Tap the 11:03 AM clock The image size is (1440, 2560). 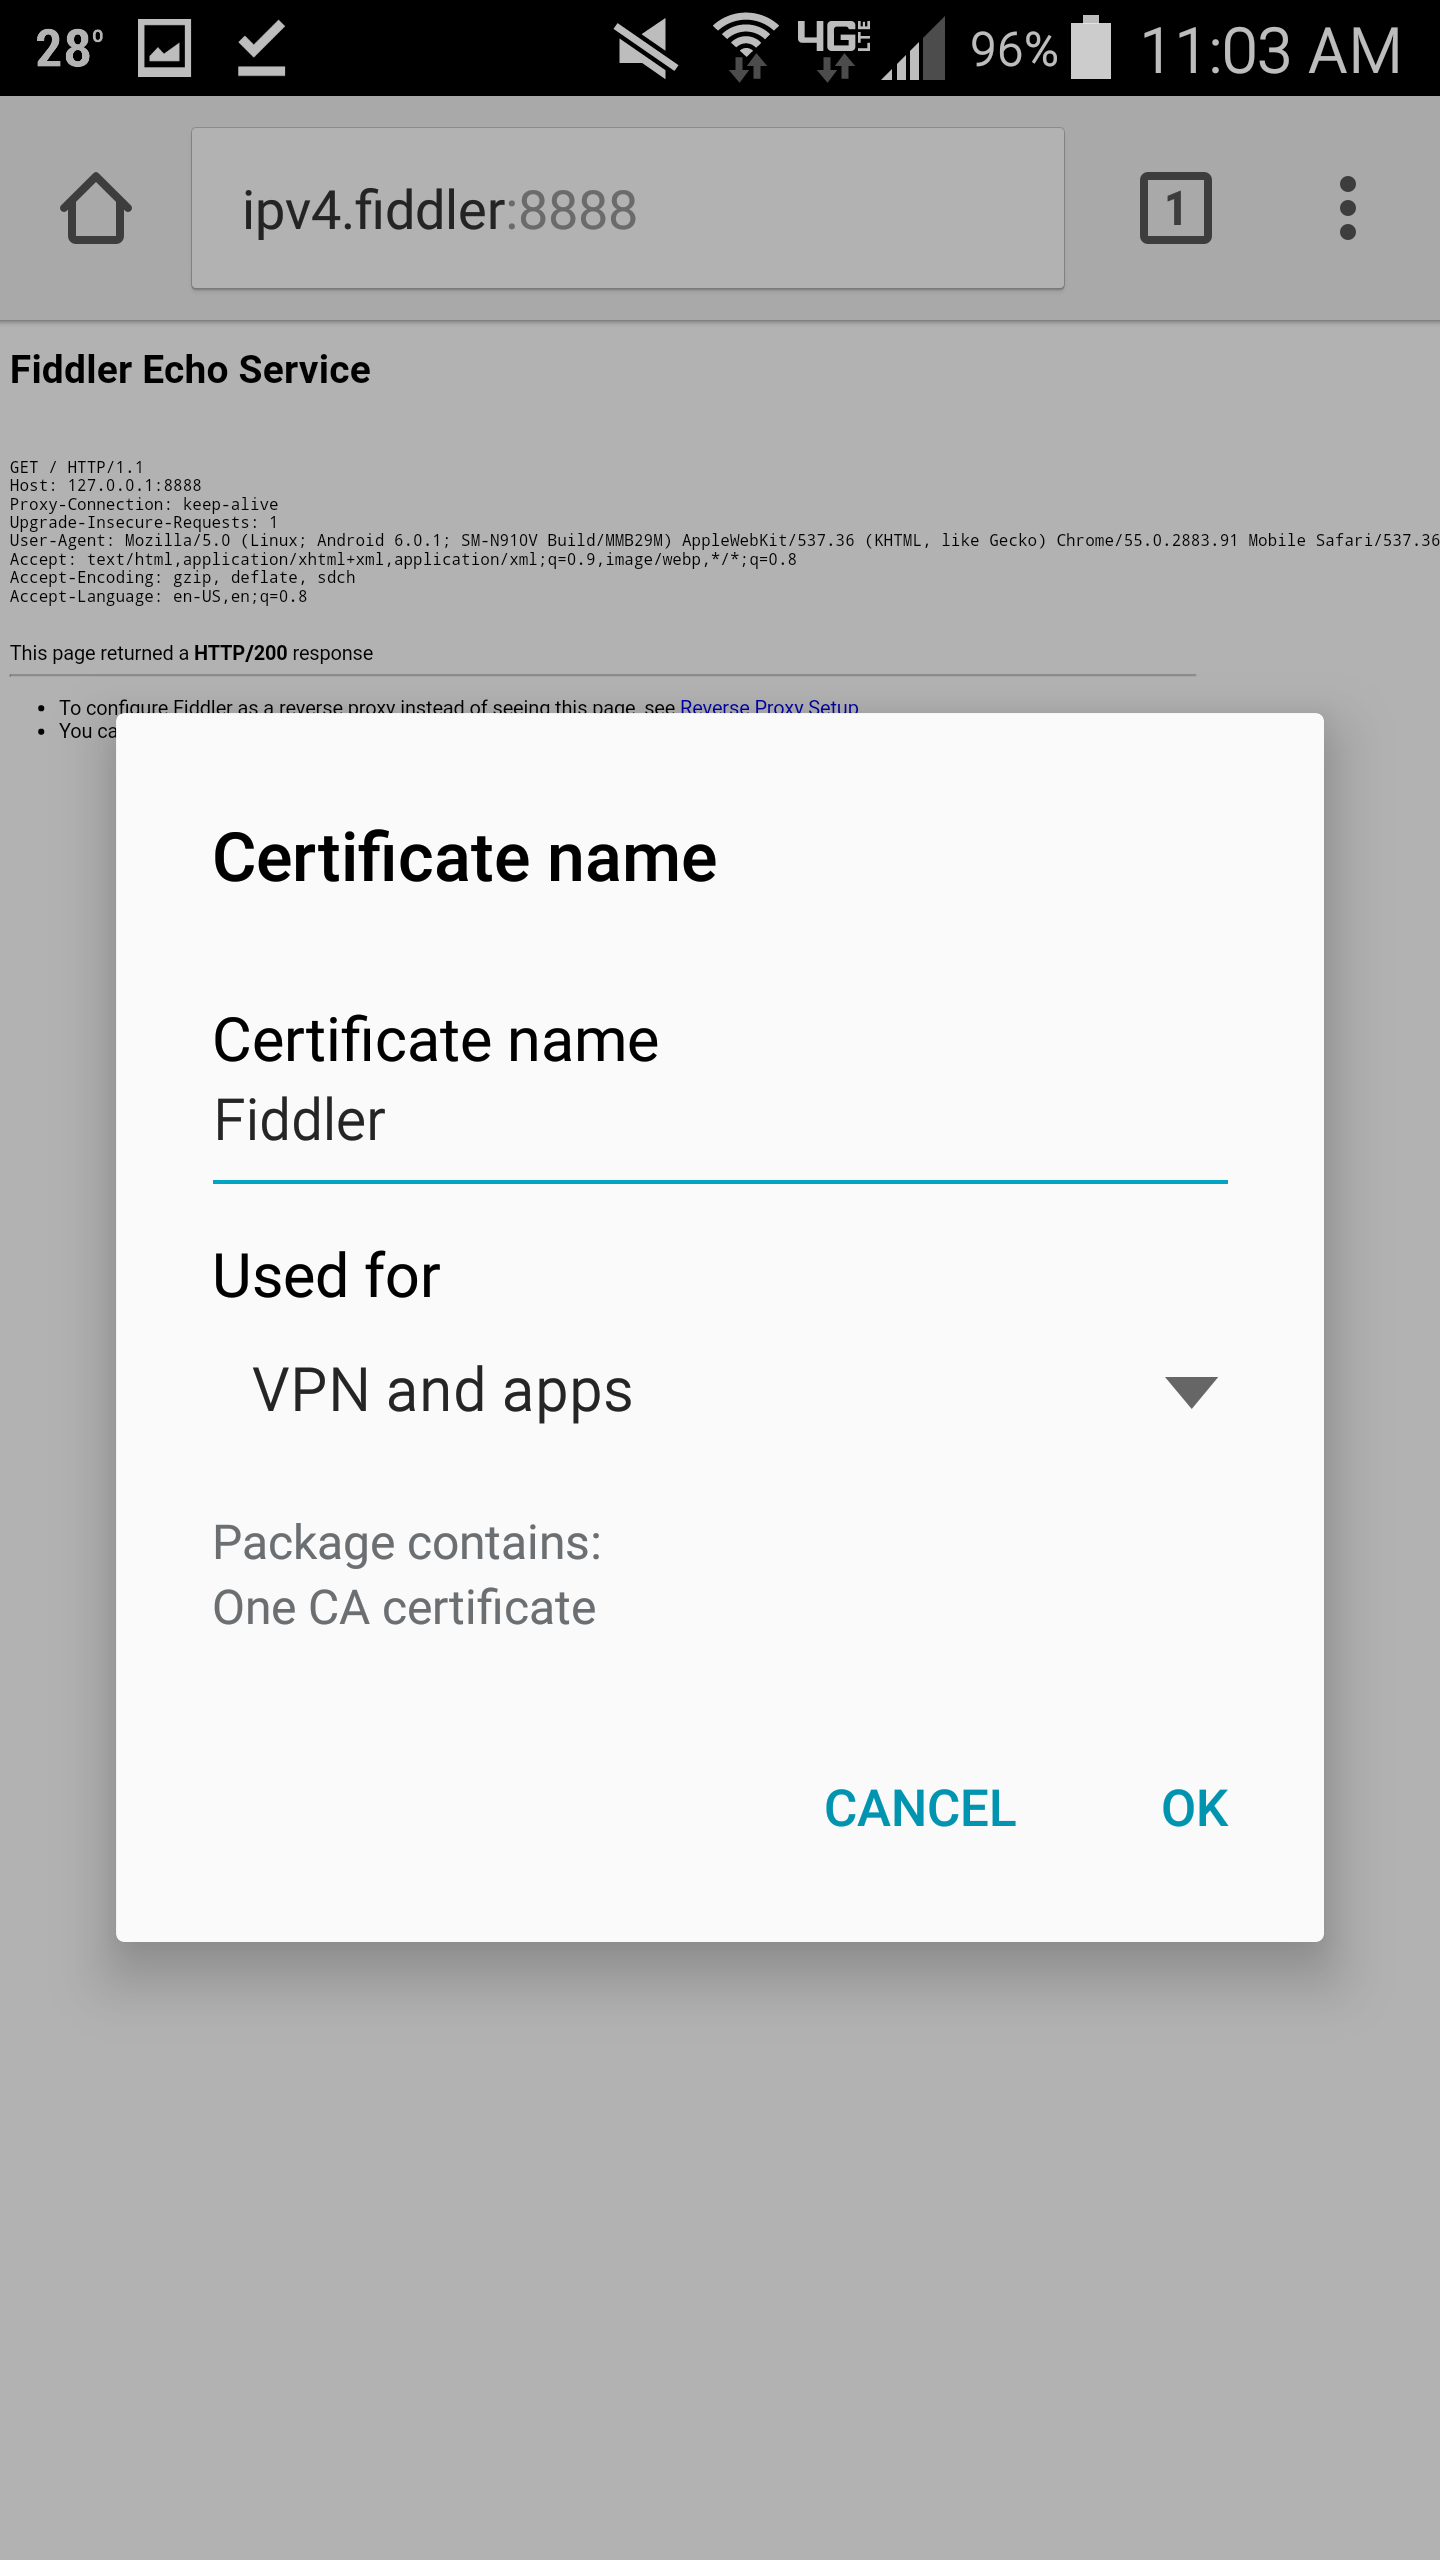click(1270, 50)
